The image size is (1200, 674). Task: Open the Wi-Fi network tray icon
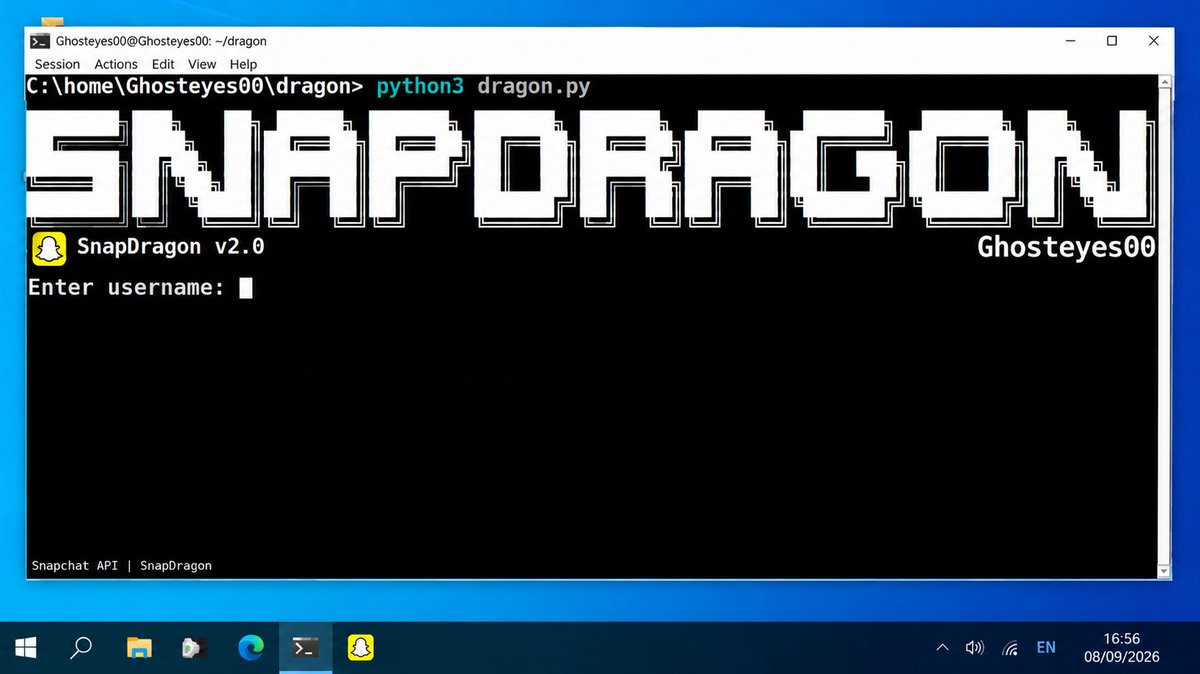(x=1010, y=648)
